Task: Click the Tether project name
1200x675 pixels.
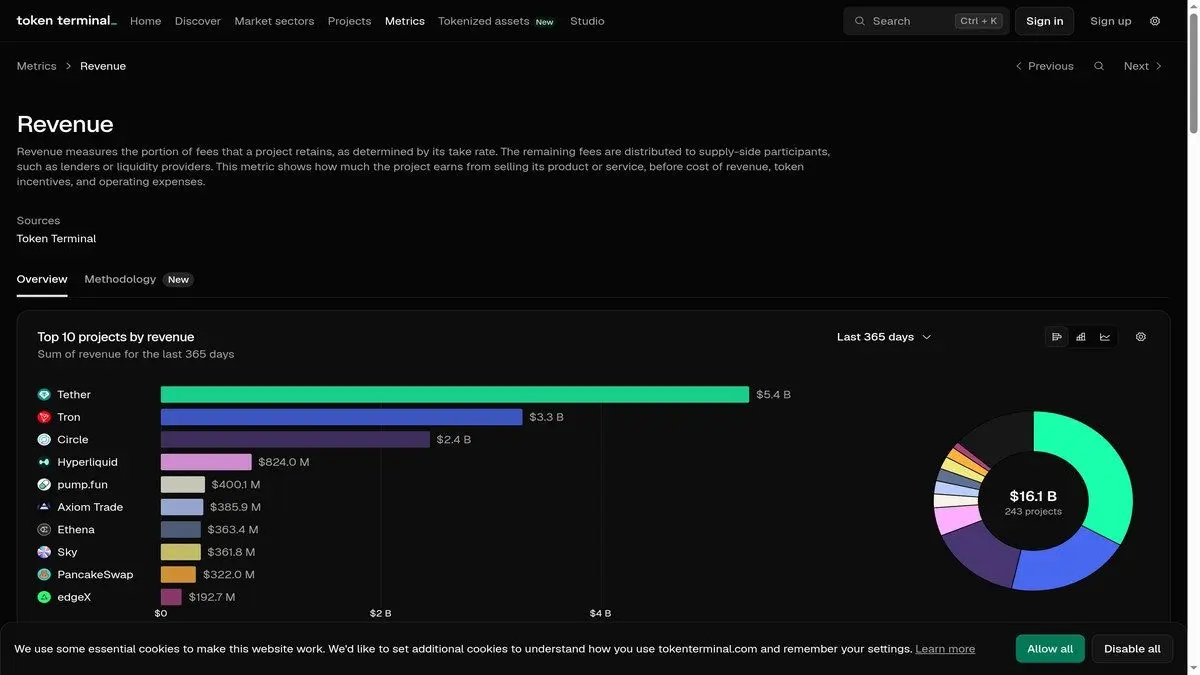Action: [74, 395]
